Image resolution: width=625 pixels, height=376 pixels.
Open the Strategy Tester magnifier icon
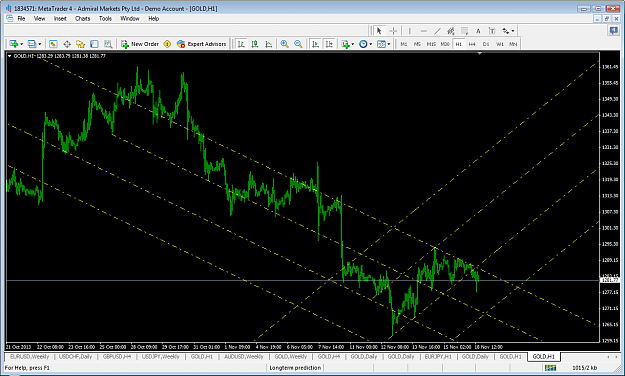tap(108, 44)
